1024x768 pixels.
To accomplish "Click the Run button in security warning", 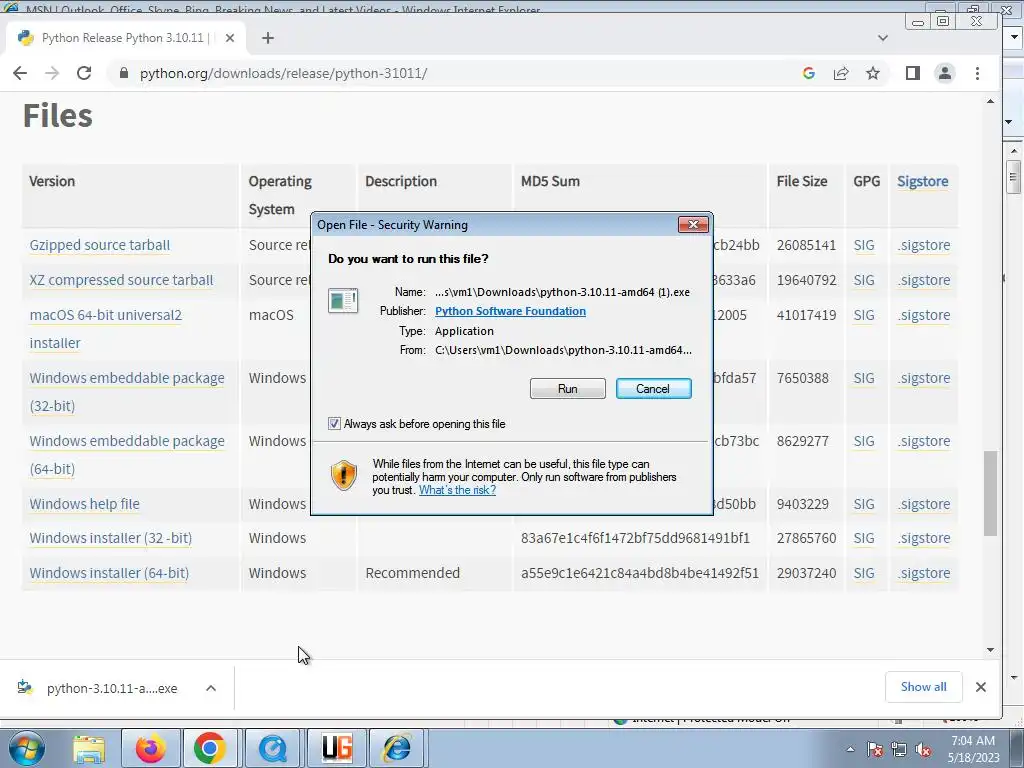I will click(568, 389).
